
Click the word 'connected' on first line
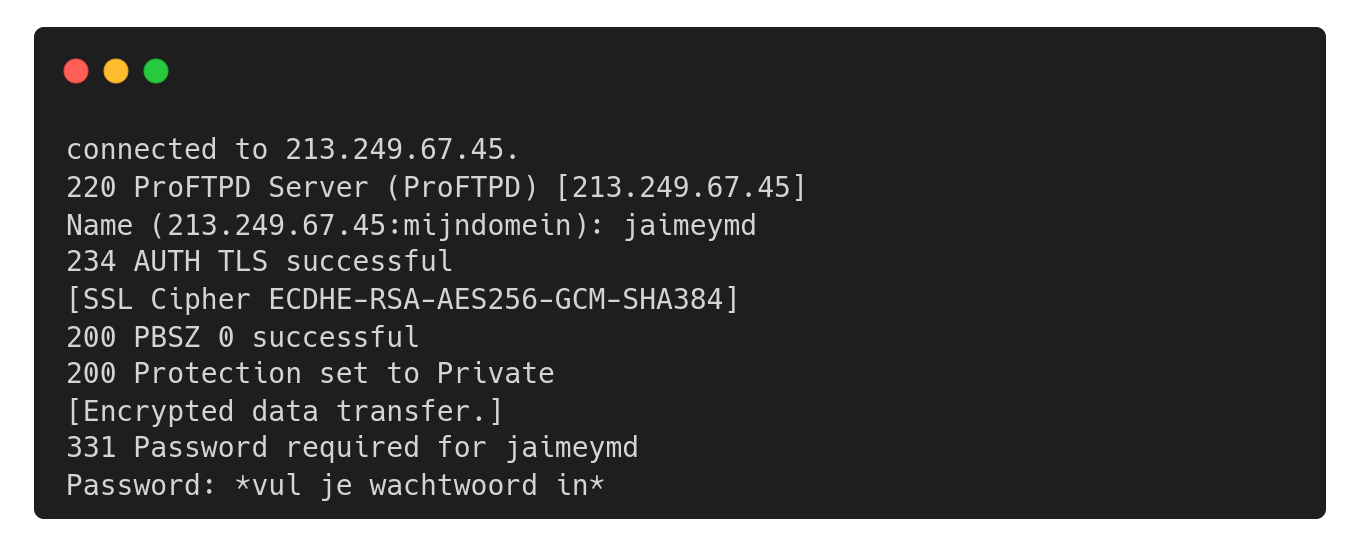point(141,150)
